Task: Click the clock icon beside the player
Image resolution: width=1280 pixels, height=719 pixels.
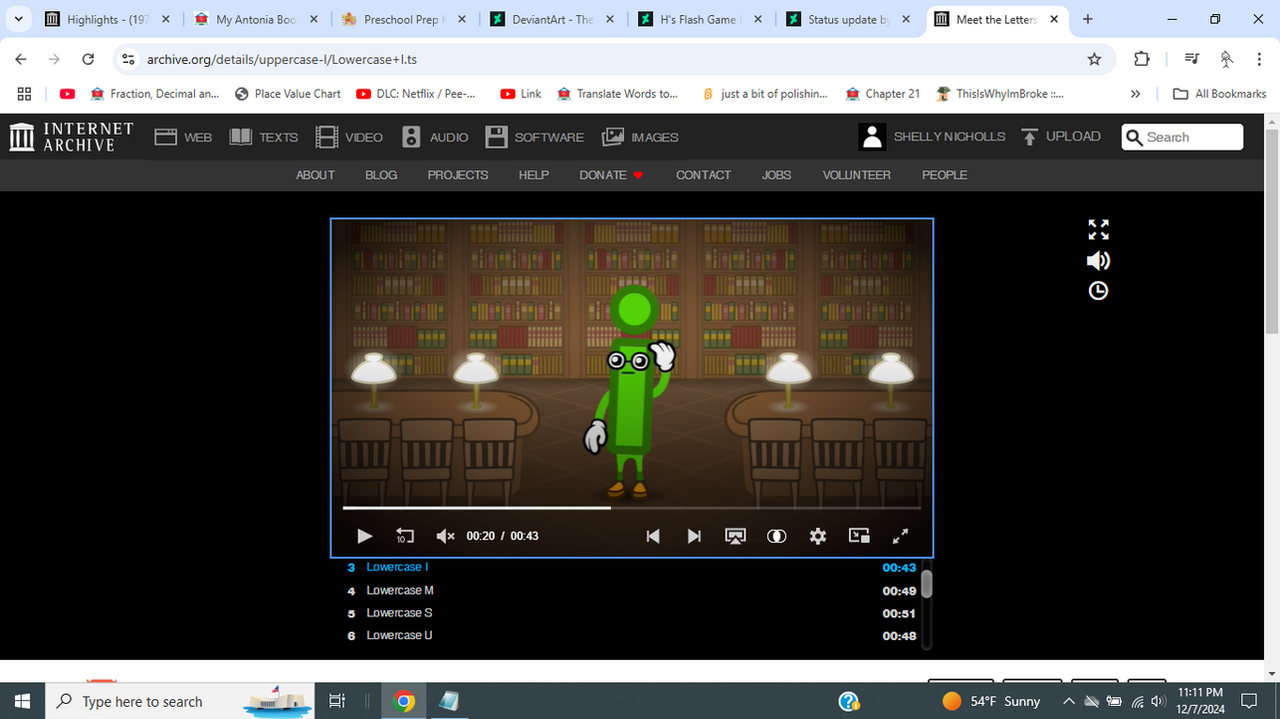Action: pyautogui.click(x=1098, y=291)
